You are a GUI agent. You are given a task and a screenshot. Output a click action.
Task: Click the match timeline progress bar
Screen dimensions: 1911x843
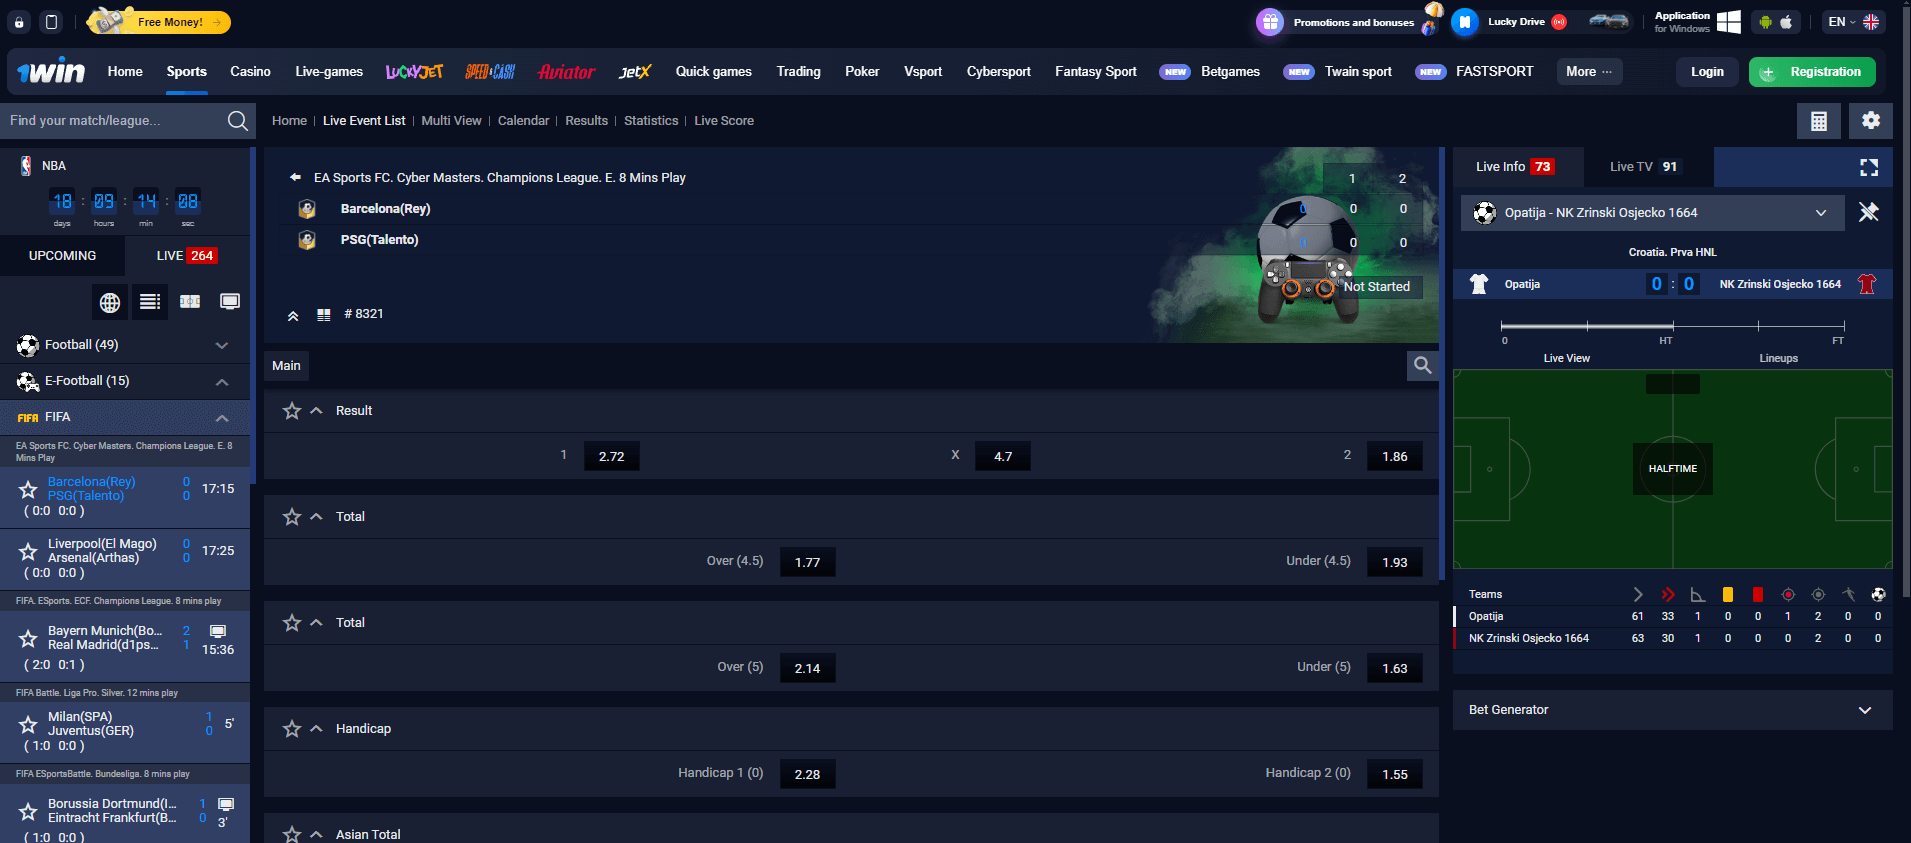[1672, 326]
